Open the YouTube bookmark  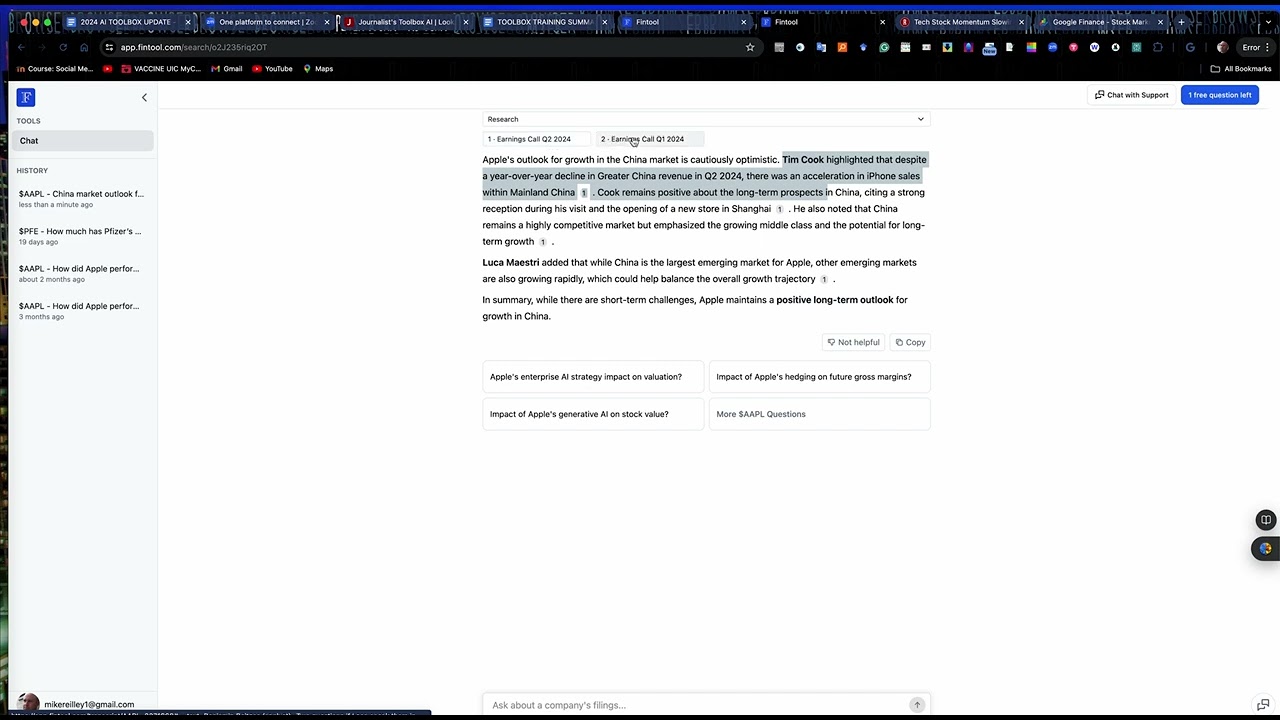272,69
